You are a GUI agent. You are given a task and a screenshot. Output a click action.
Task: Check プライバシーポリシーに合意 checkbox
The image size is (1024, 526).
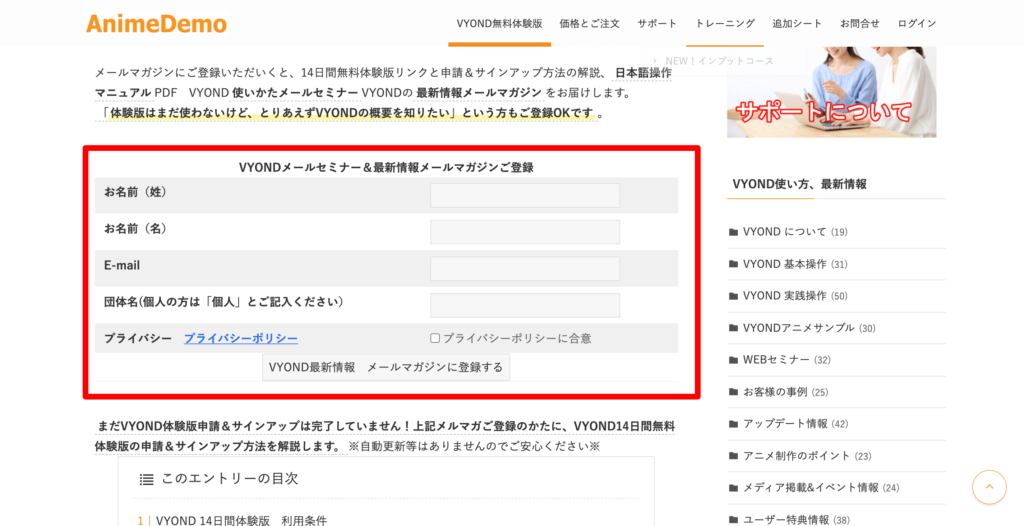click(x=435, y=338)
